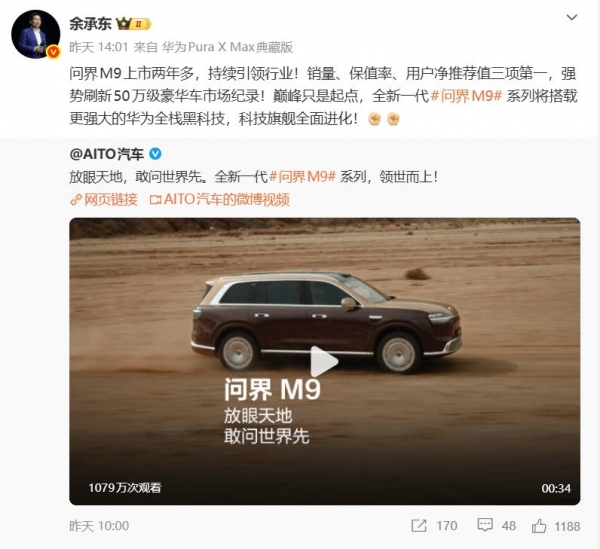
Task: Click the orange verified badge on avatar
Action: tap(53, 52)
